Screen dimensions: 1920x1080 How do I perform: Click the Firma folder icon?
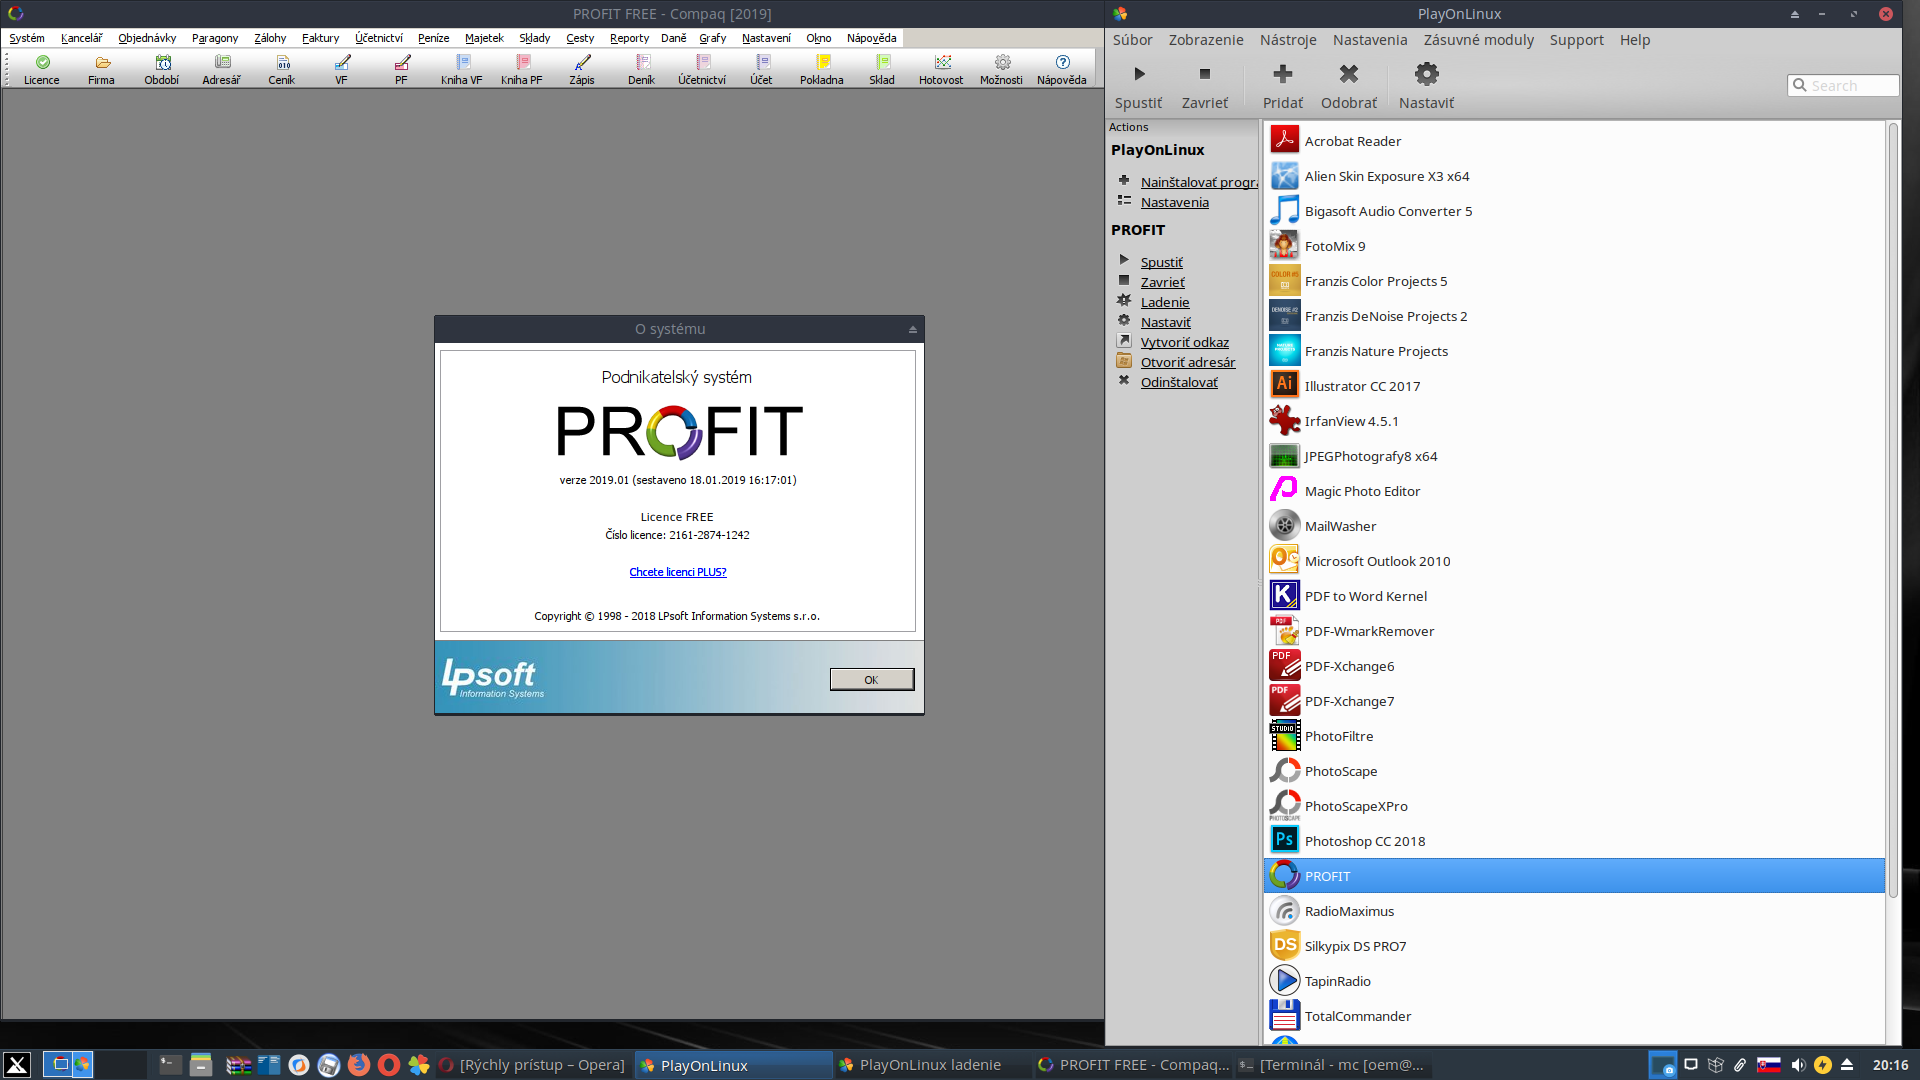point(102,69)
